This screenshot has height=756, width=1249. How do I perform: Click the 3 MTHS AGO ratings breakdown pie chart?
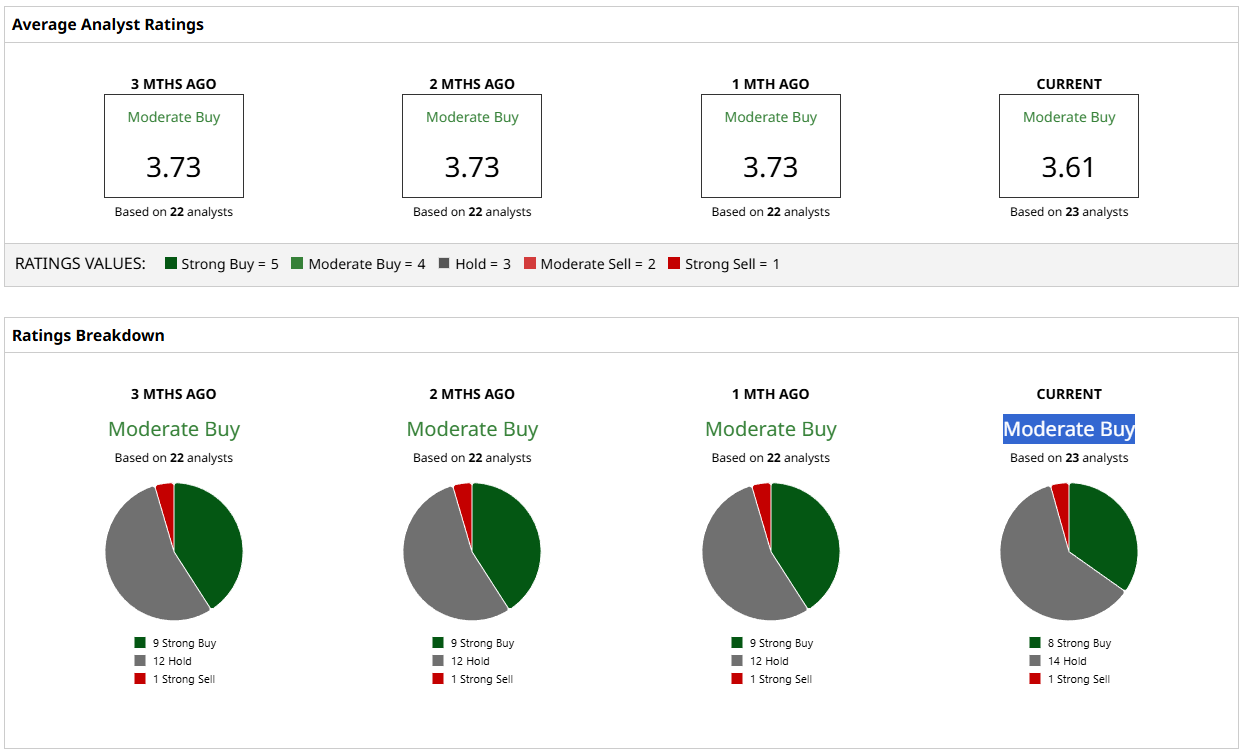point(174,551)
